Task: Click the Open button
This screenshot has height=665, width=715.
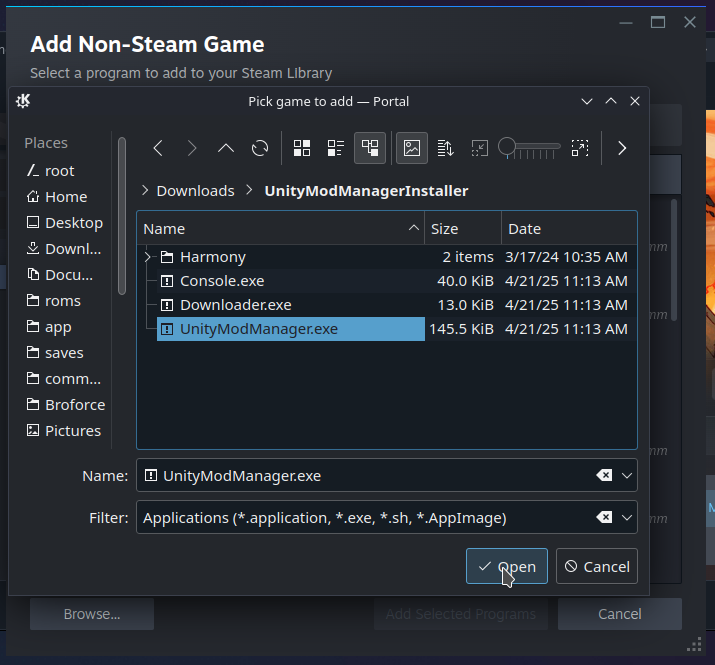Action: (x=507, y=566)
